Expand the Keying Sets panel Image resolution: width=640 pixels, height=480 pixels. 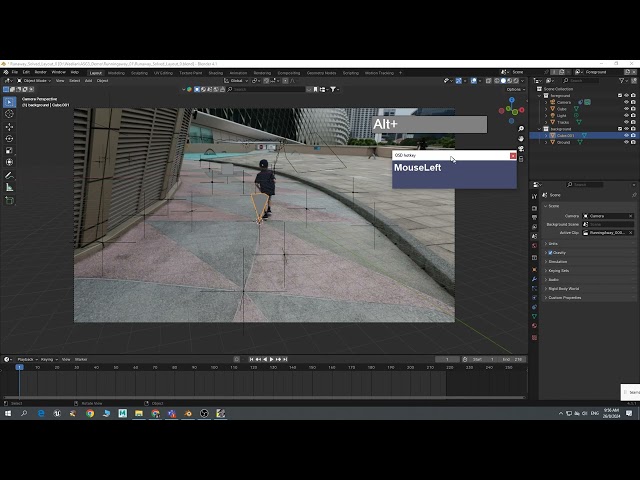[x=546, y=271]
